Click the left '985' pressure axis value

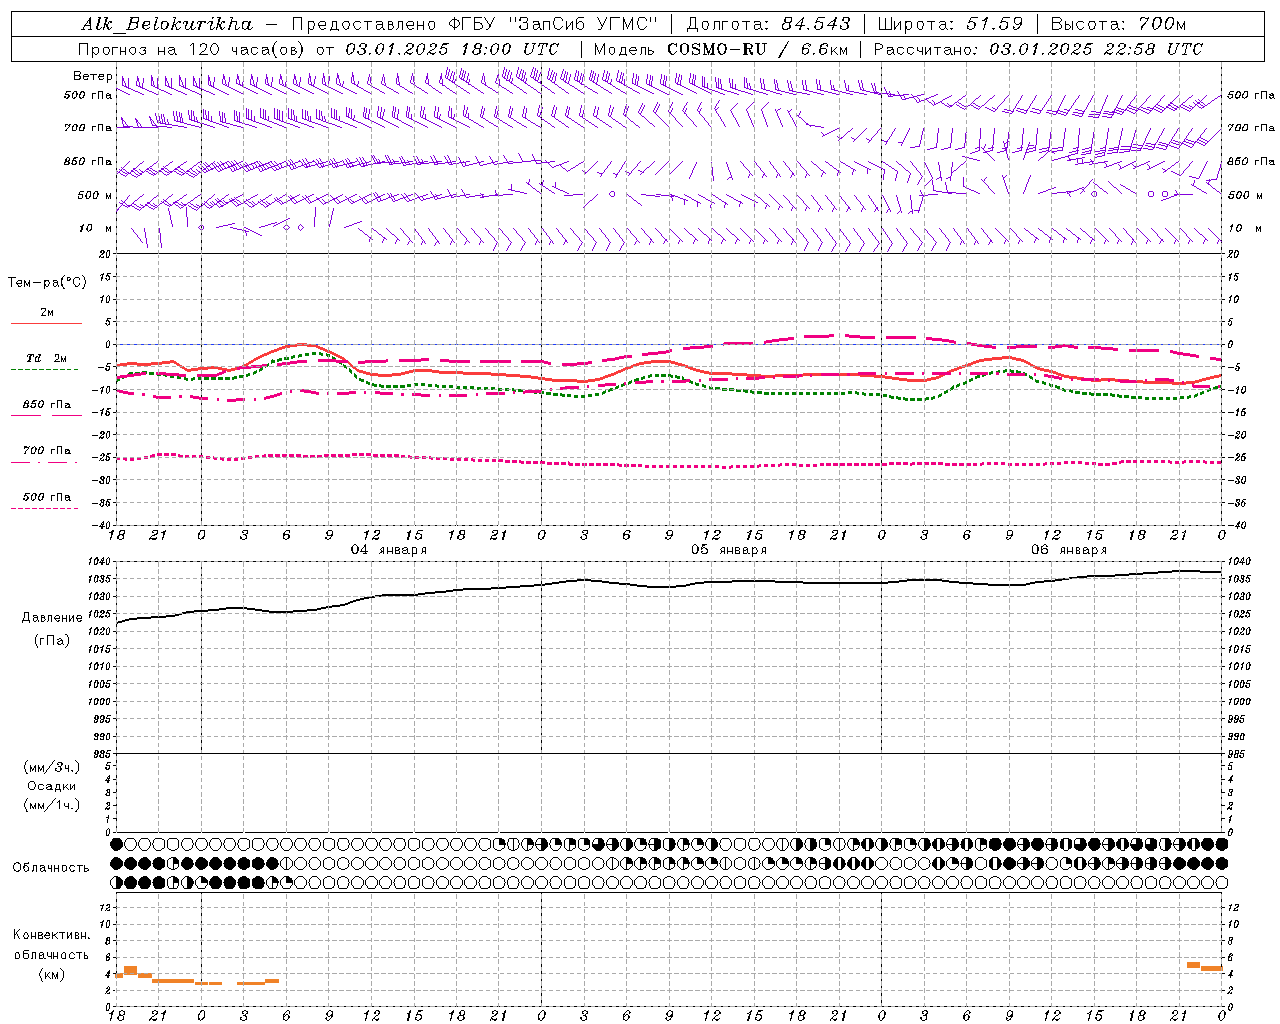(103, 754)
